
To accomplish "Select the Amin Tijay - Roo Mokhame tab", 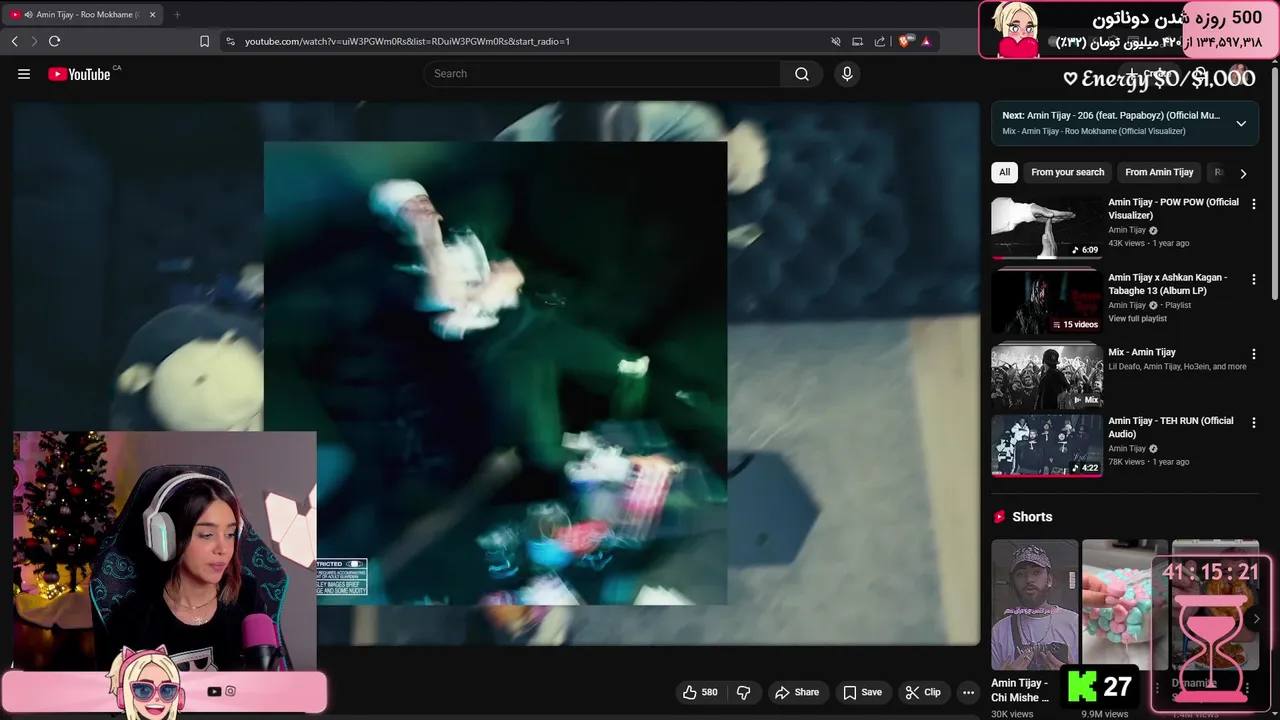I will tap(84, 14).
